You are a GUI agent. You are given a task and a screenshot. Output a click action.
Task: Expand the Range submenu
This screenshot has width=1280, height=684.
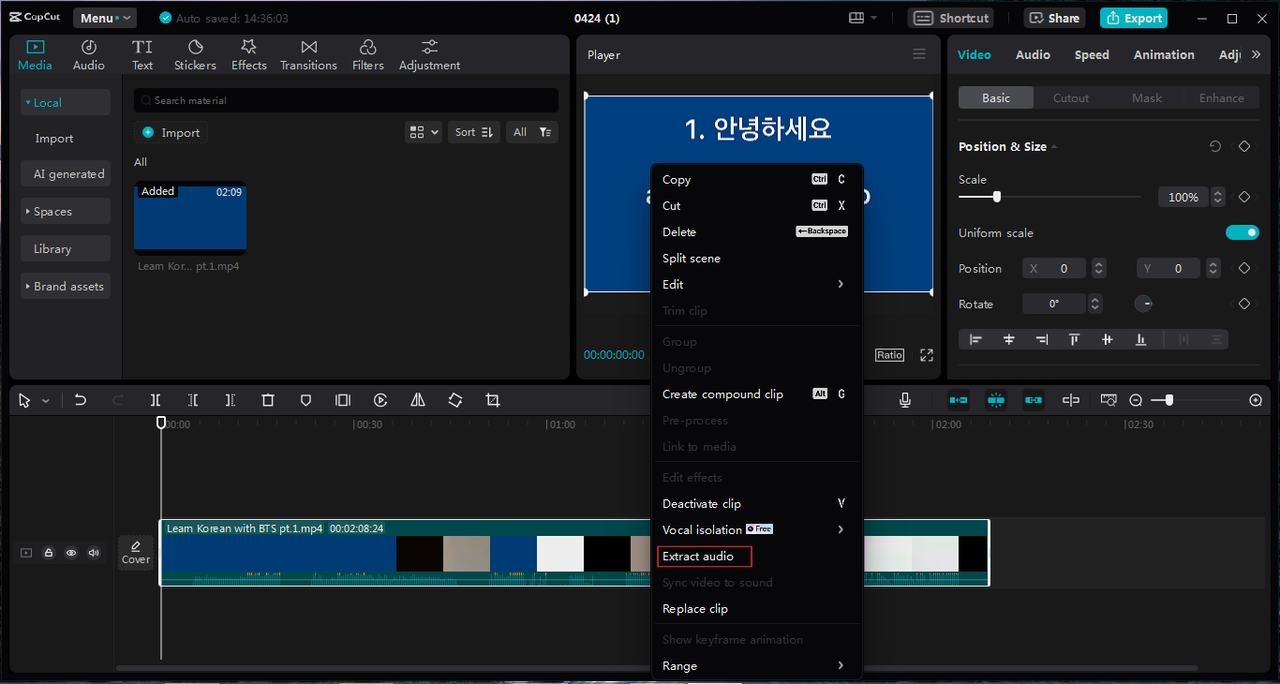[x=757, y=666]
